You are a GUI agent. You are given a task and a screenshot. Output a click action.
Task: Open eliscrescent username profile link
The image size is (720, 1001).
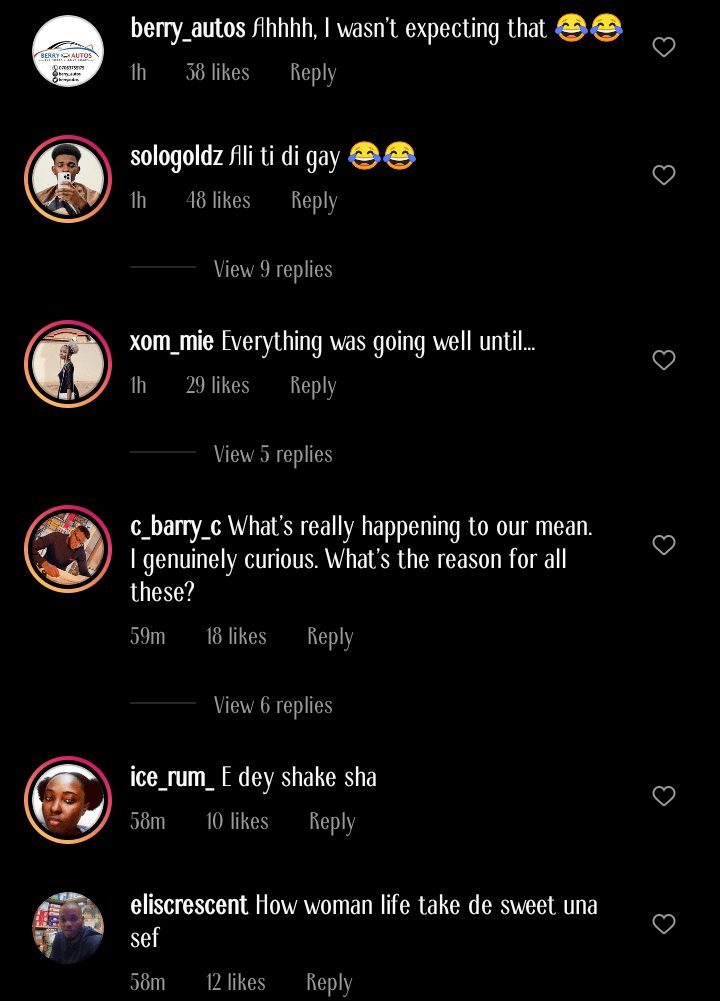pyautogui.click(x=189, y=906)
